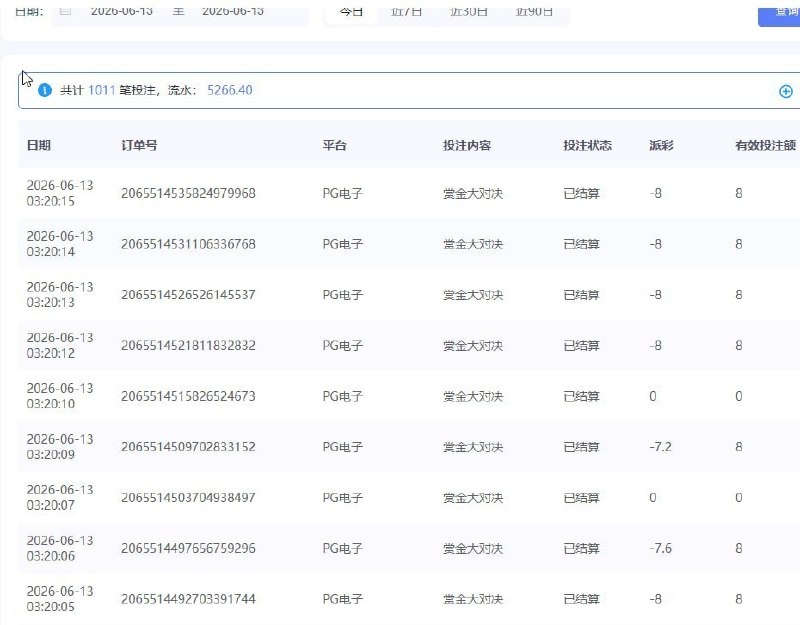Image resolution: width=800 pixels, height=625 pixels.
Task: Click the date cell 03:20:09
Action: [x=60, y=447]
